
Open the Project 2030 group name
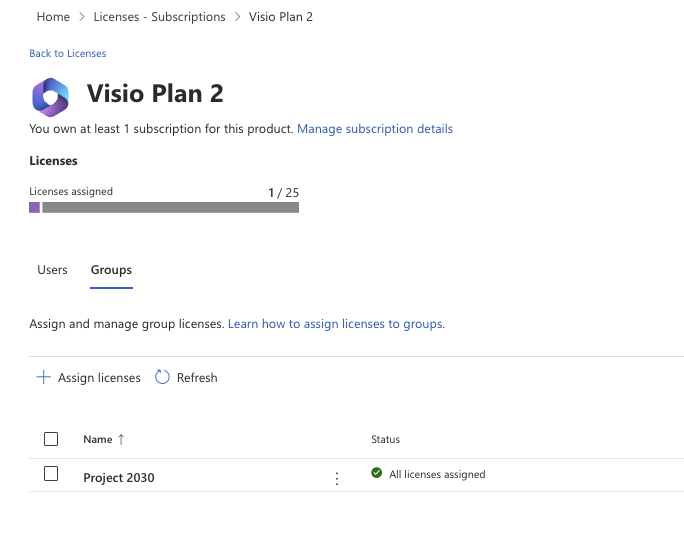[x=119, y=478]
